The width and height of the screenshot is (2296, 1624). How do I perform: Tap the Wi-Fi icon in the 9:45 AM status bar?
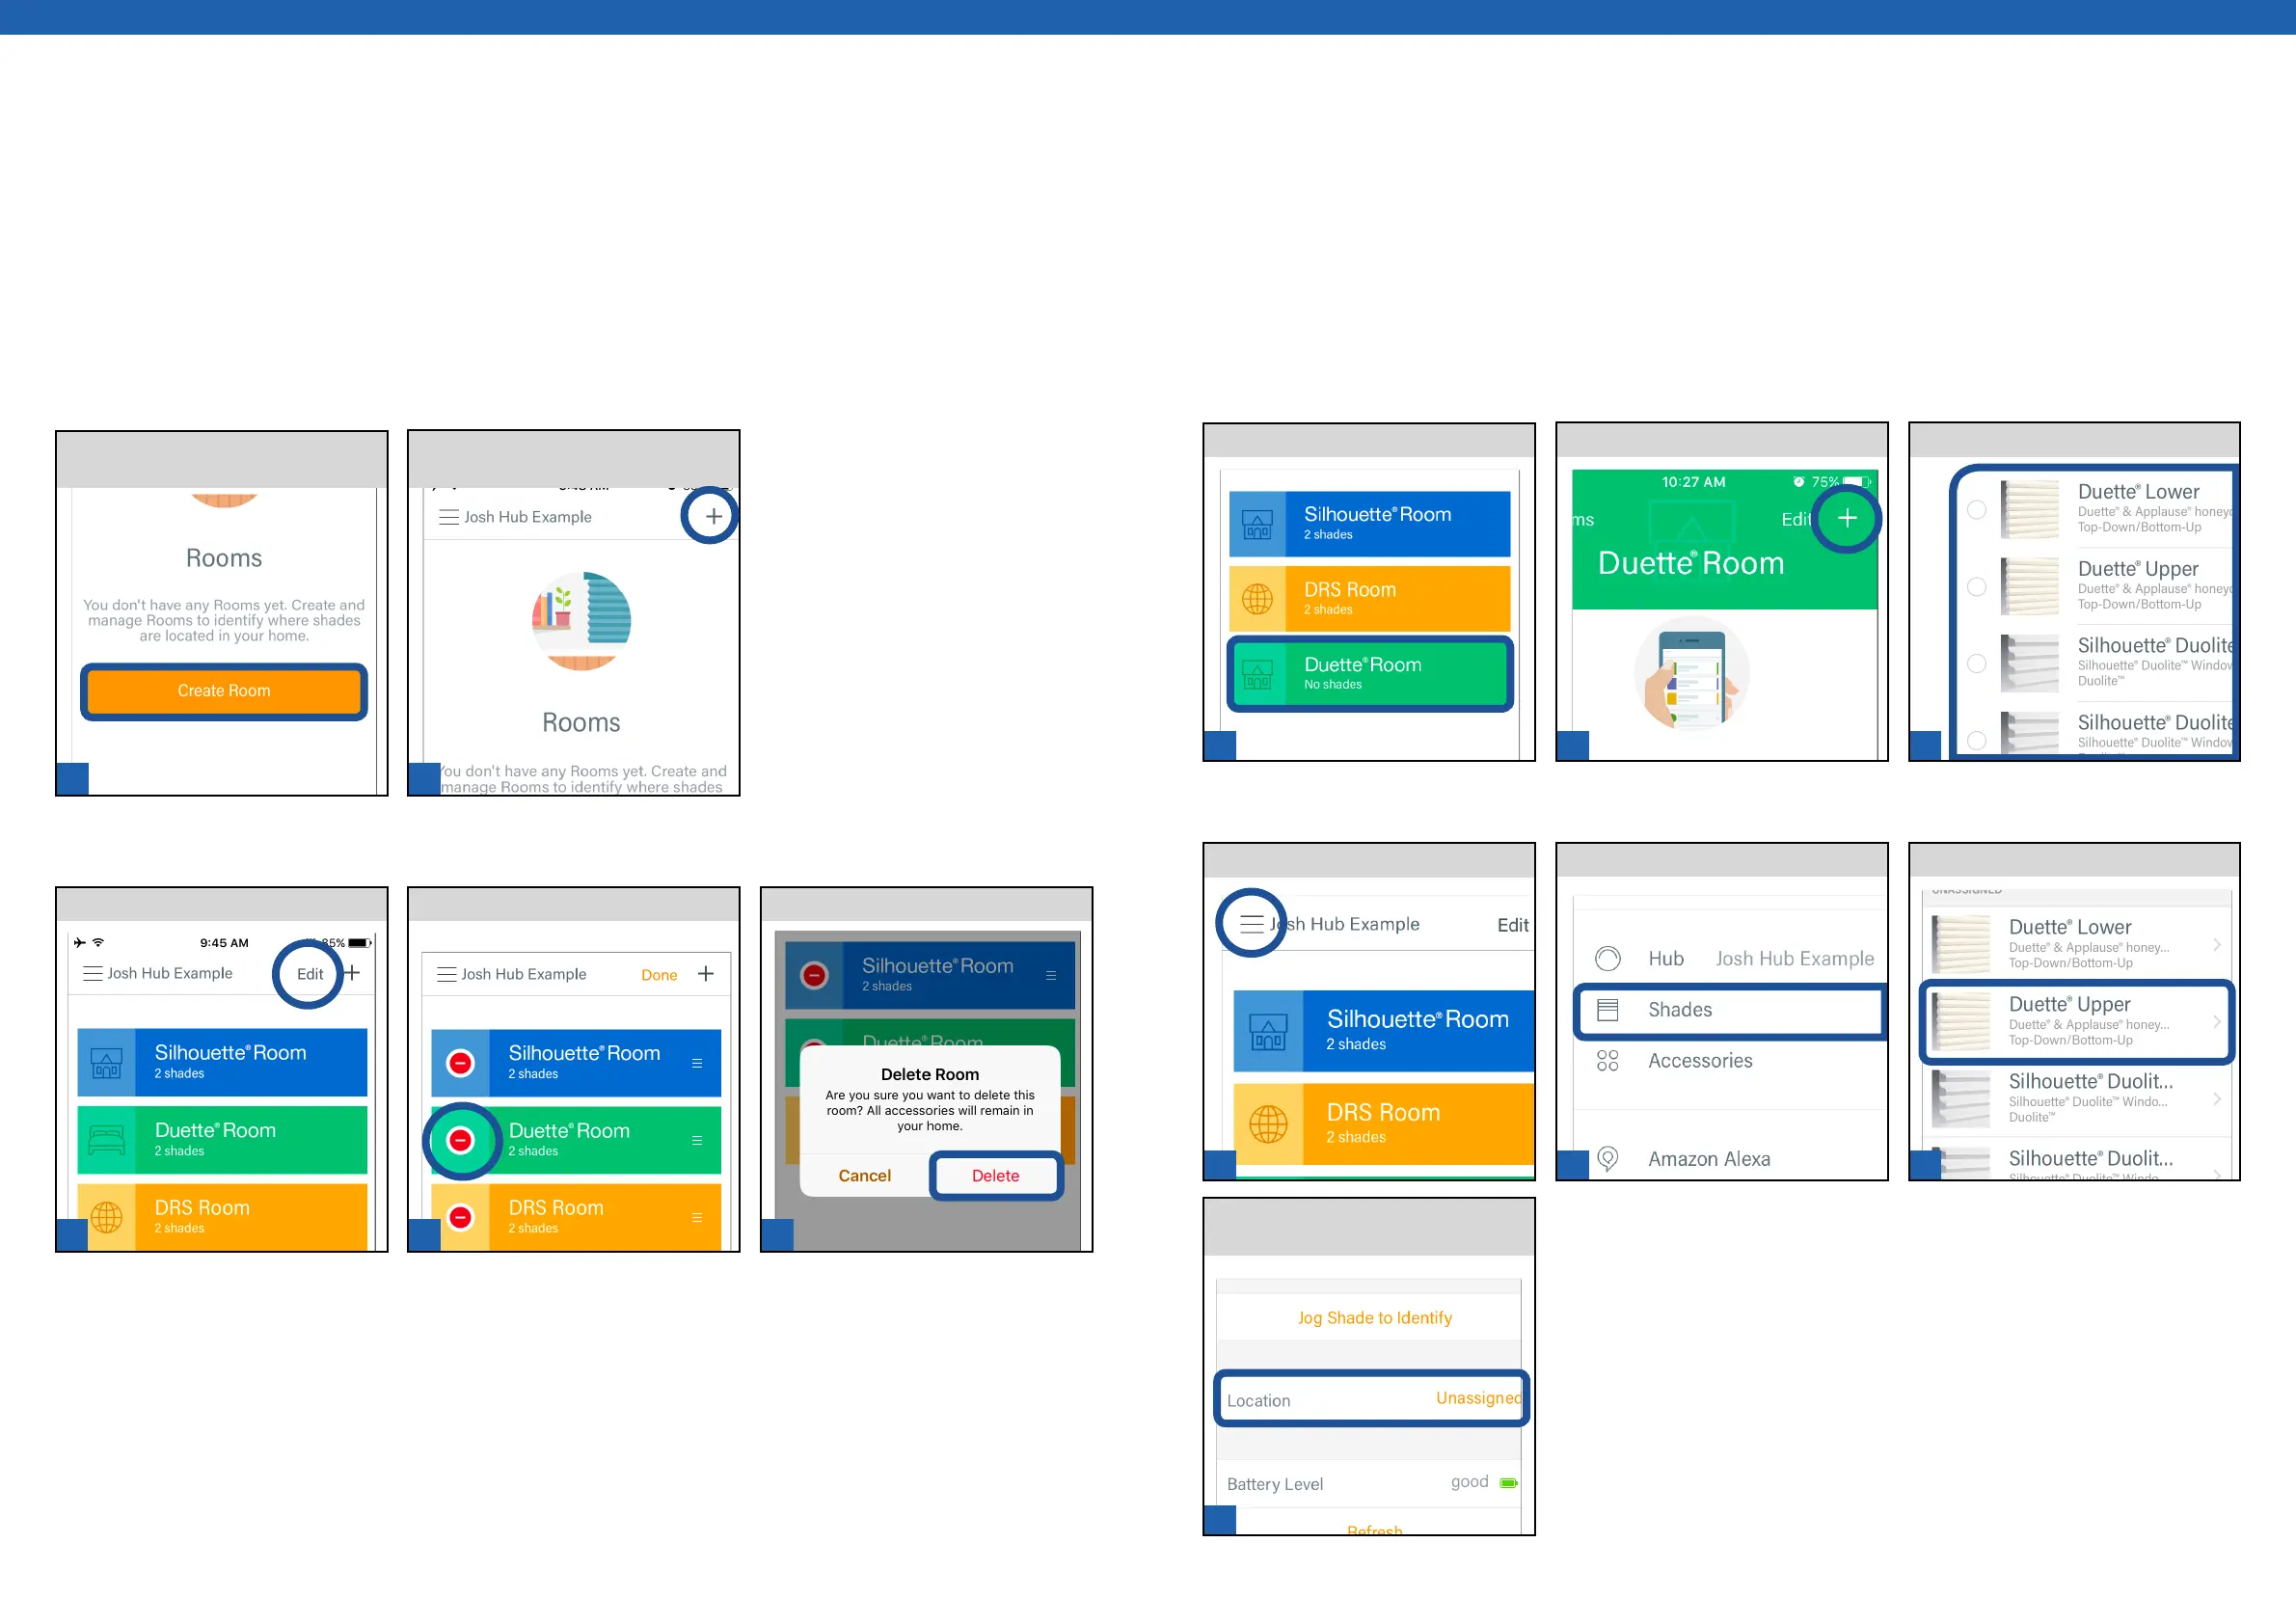[x=98, y=942]
